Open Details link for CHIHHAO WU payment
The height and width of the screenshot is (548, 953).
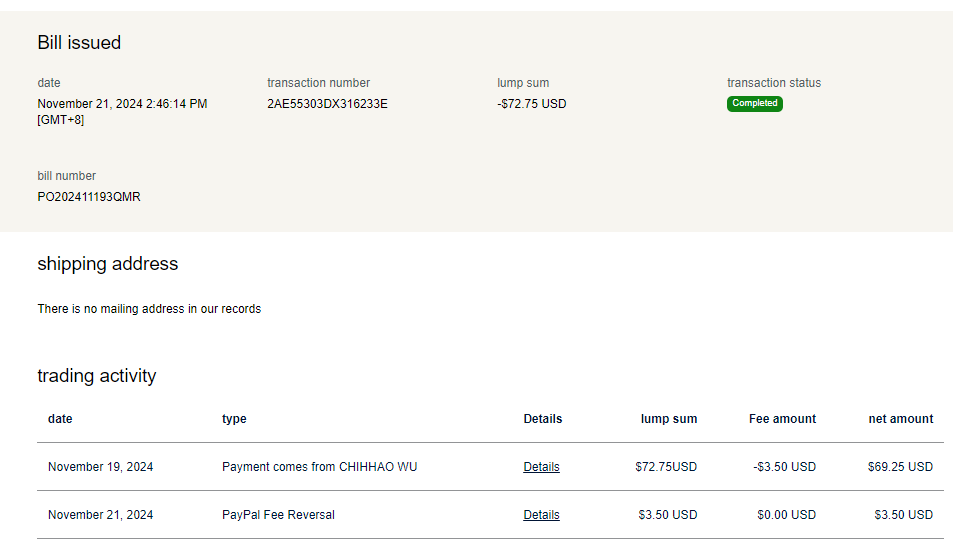point(541,467)
